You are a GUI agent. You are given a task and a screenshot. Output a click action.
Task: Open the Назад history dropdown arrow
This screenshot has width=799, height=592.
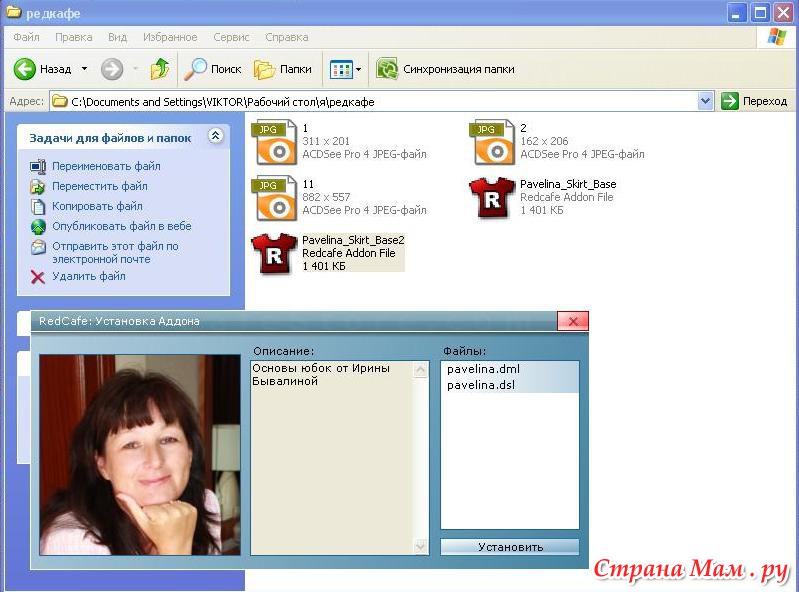point(84,69)
